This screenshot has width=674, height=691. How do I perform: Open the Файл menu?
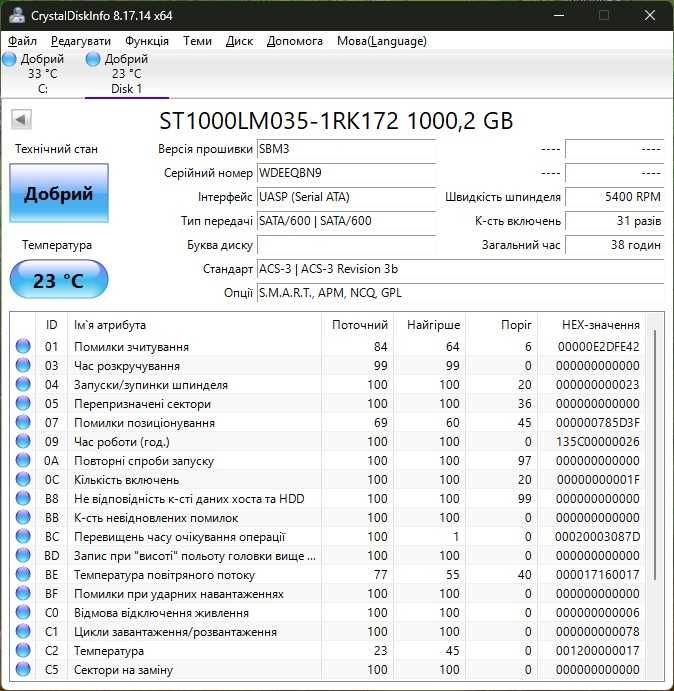[x=22, y=41]
